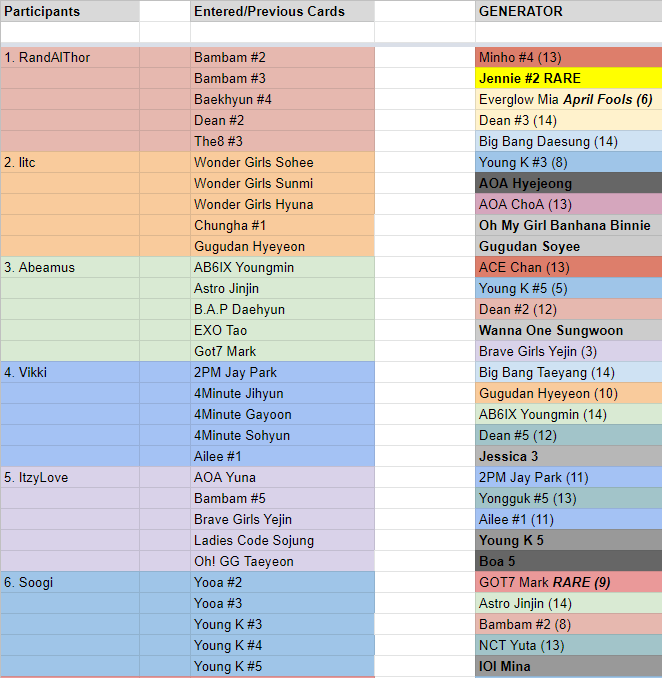Viewport: 662px width, 678px height.
Task: Select 'B.A.P Daehyun' cell
Action: (282, 310)
